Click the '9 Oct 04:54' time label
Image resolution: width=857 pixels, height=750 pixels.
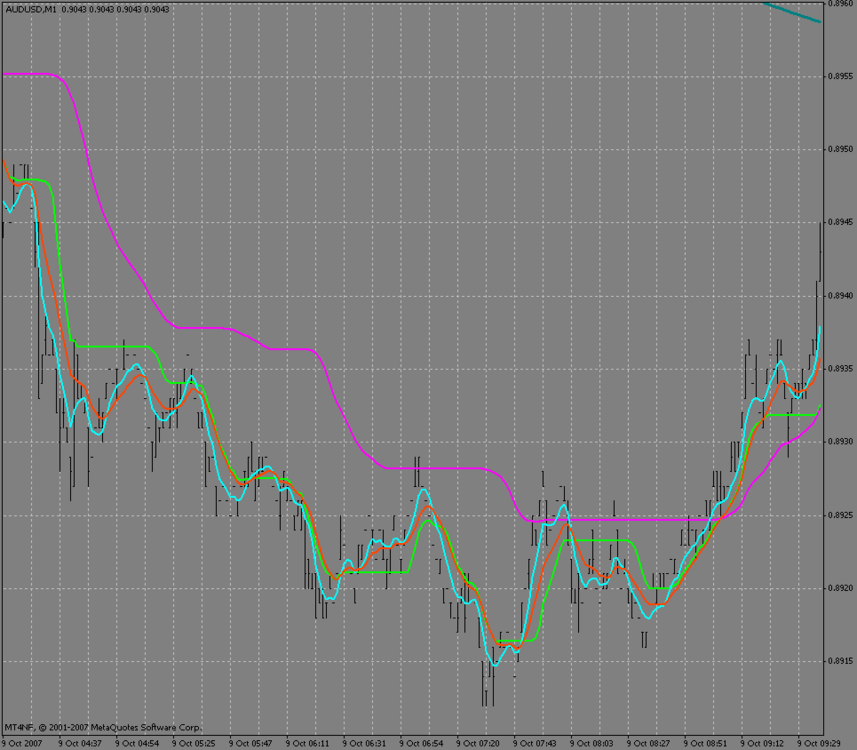tap(137, 743)
